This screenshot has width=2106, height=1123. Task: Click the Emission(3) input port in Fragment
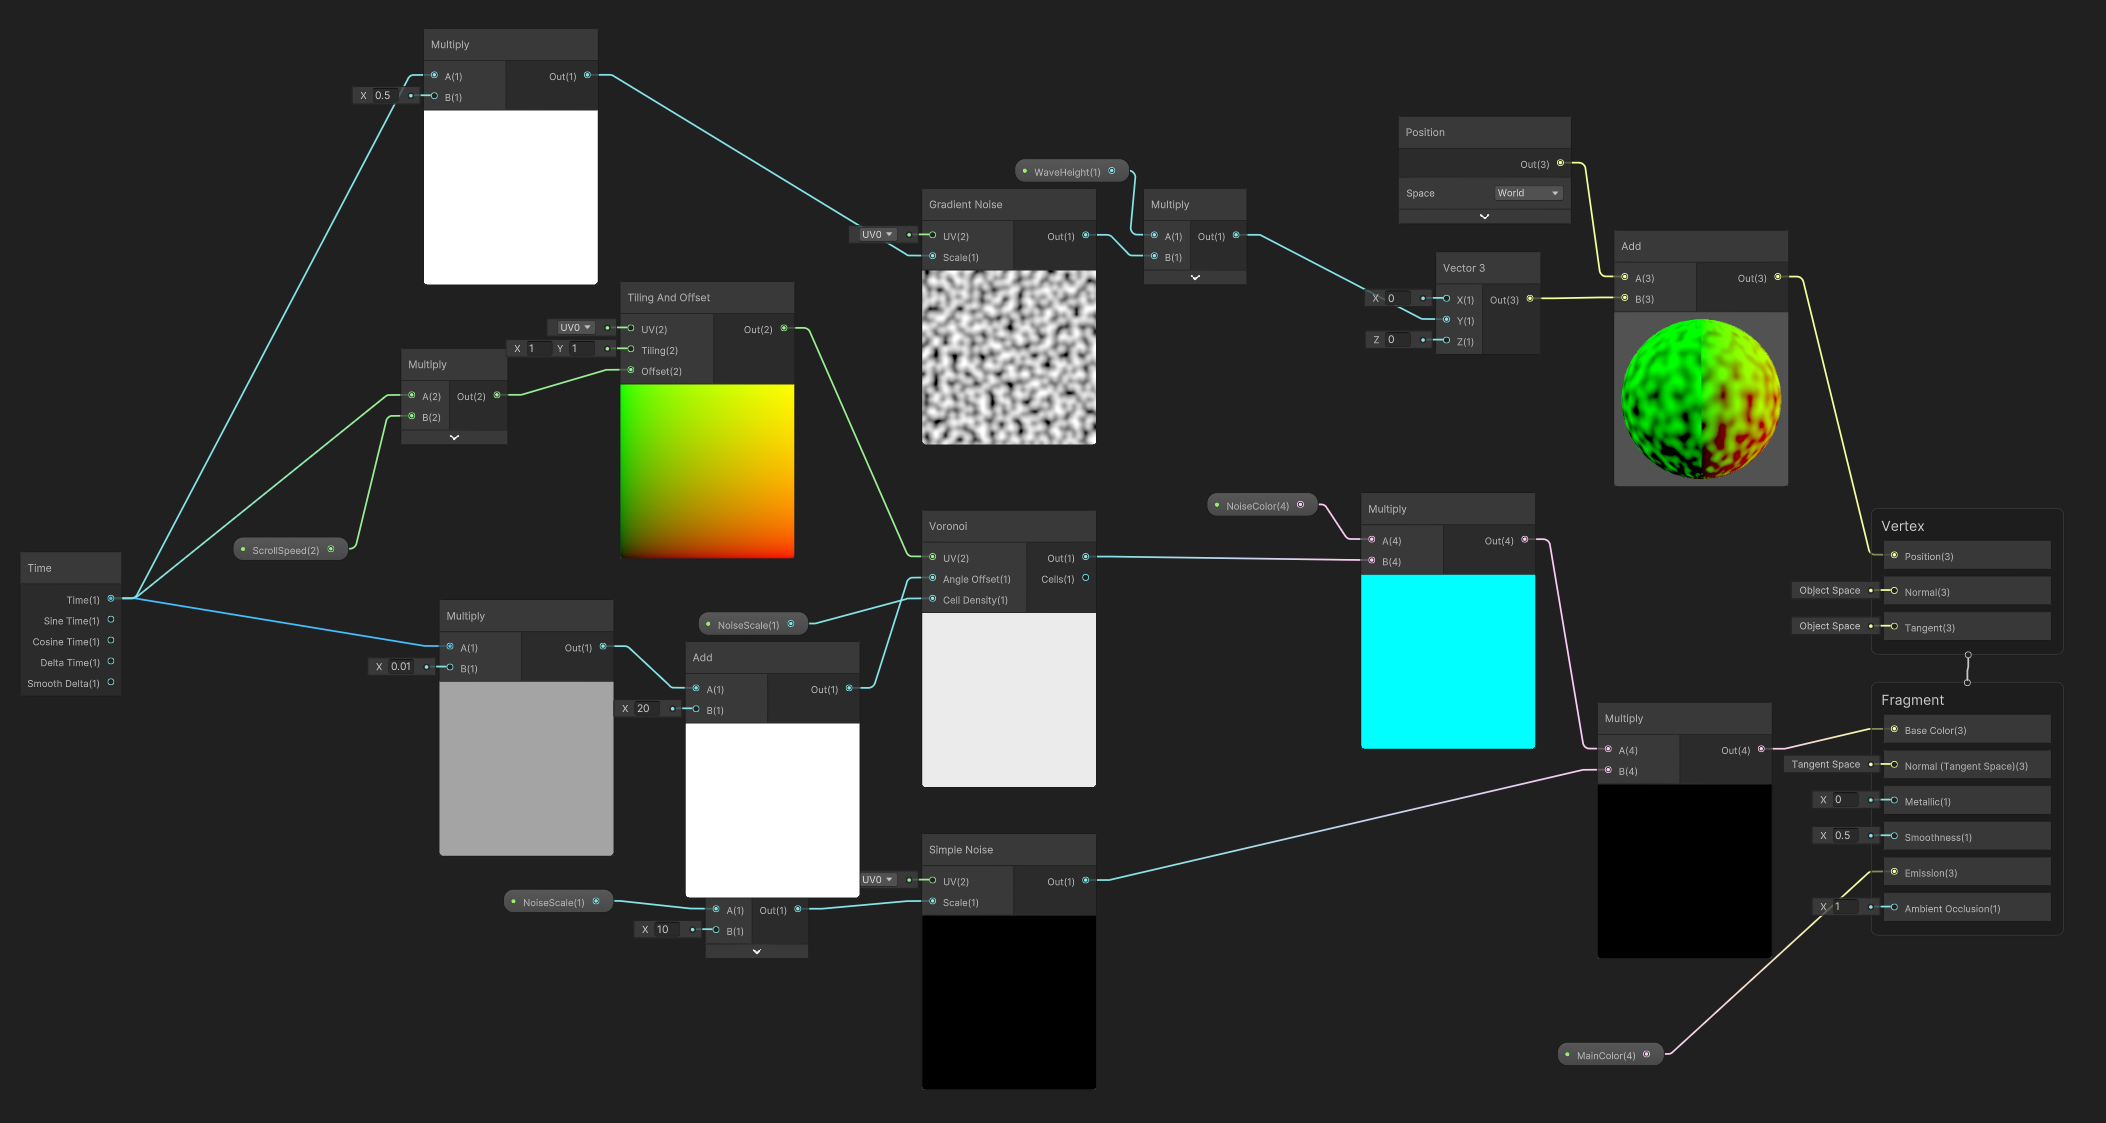click(x=1894, y=872)
